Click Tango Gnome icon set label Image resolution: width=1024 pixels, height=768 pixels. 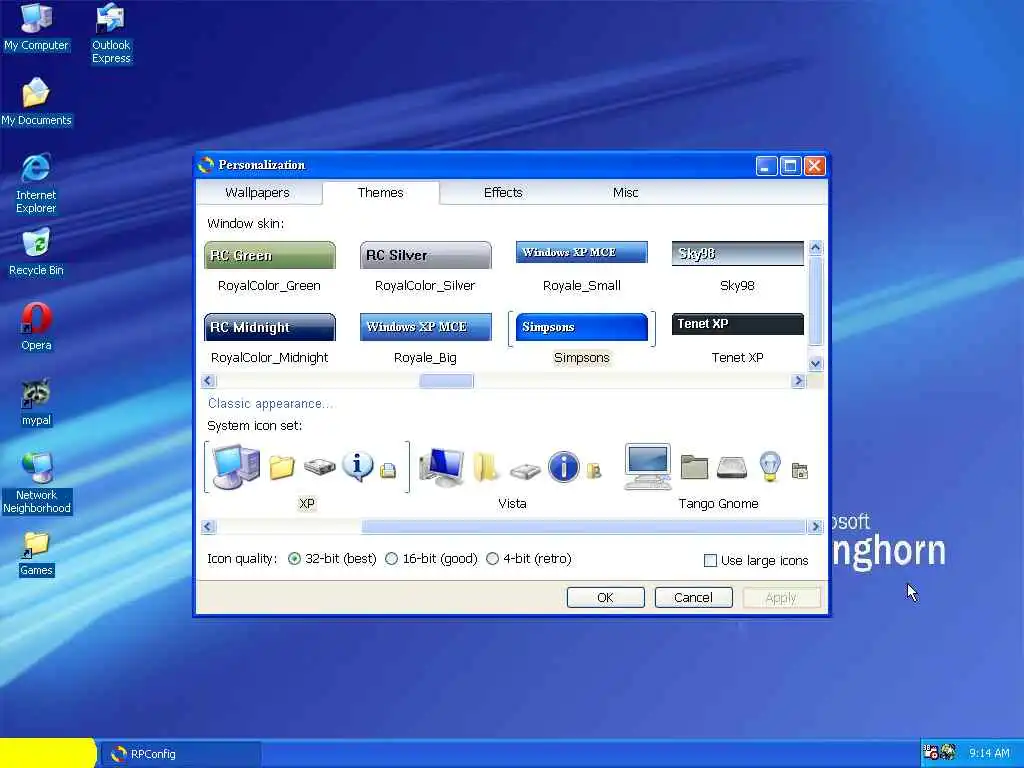pos(718,504)
